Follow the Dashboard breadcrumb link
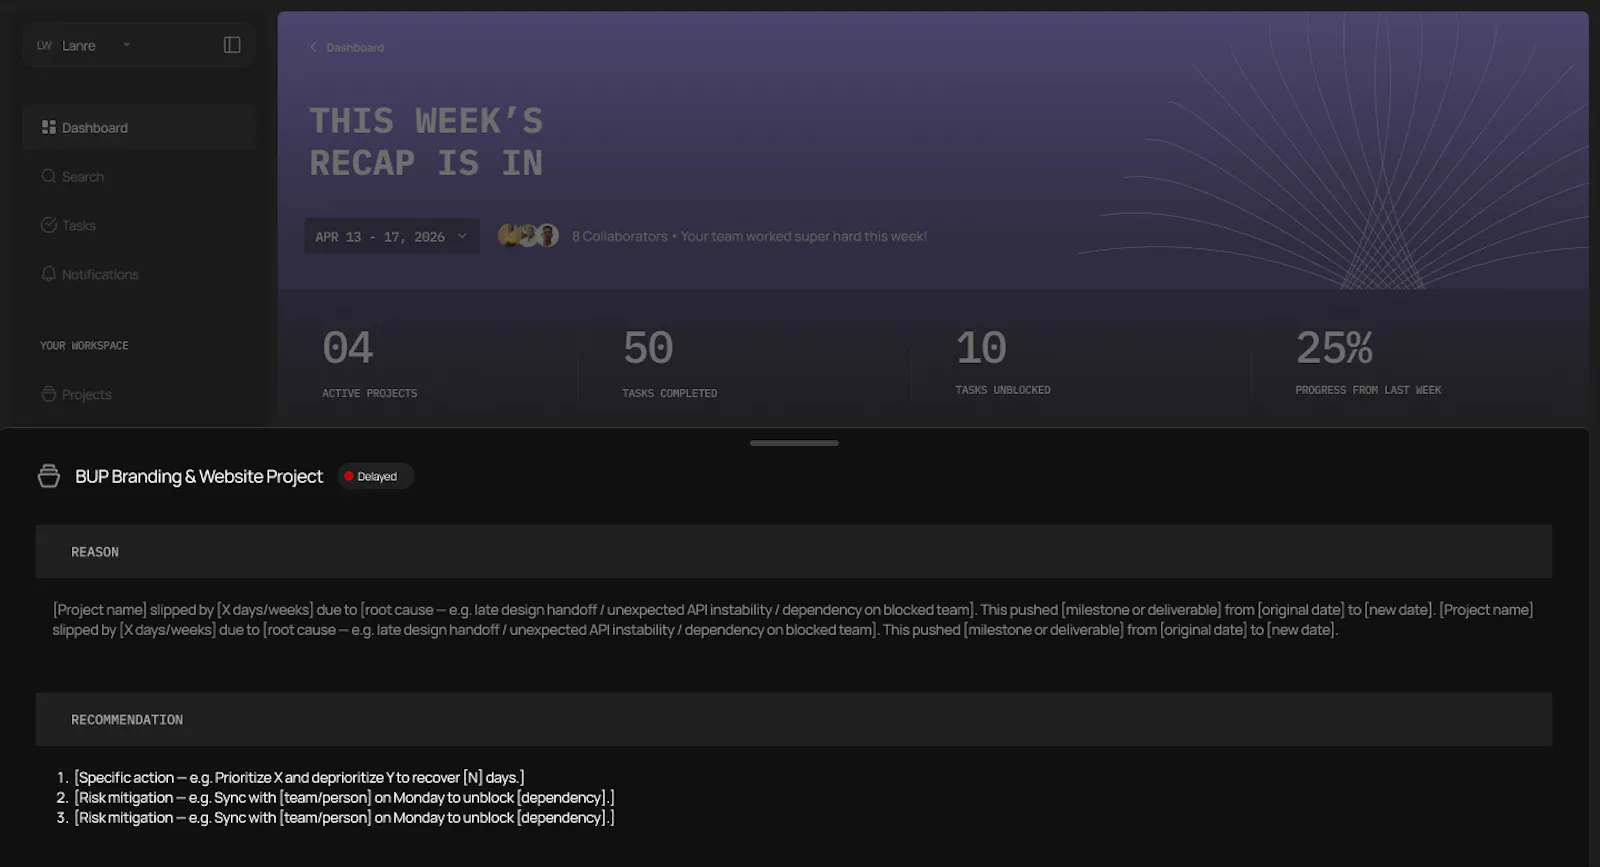This screenshot has width=1600, height=867. point(355,47)
